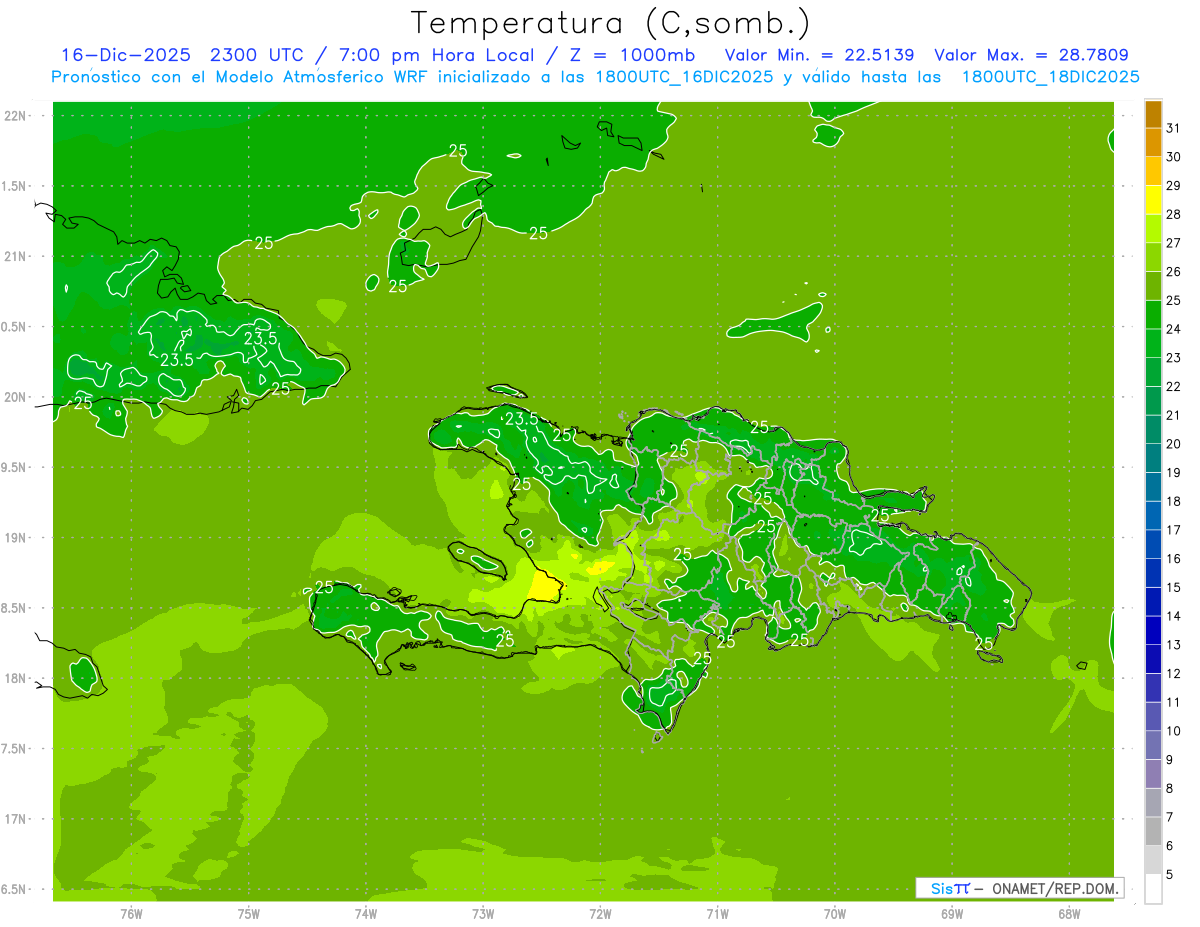This screenshot has height=927, width=1200.
Task: Click the 68W longitude label
Action: click(1069, 914)
